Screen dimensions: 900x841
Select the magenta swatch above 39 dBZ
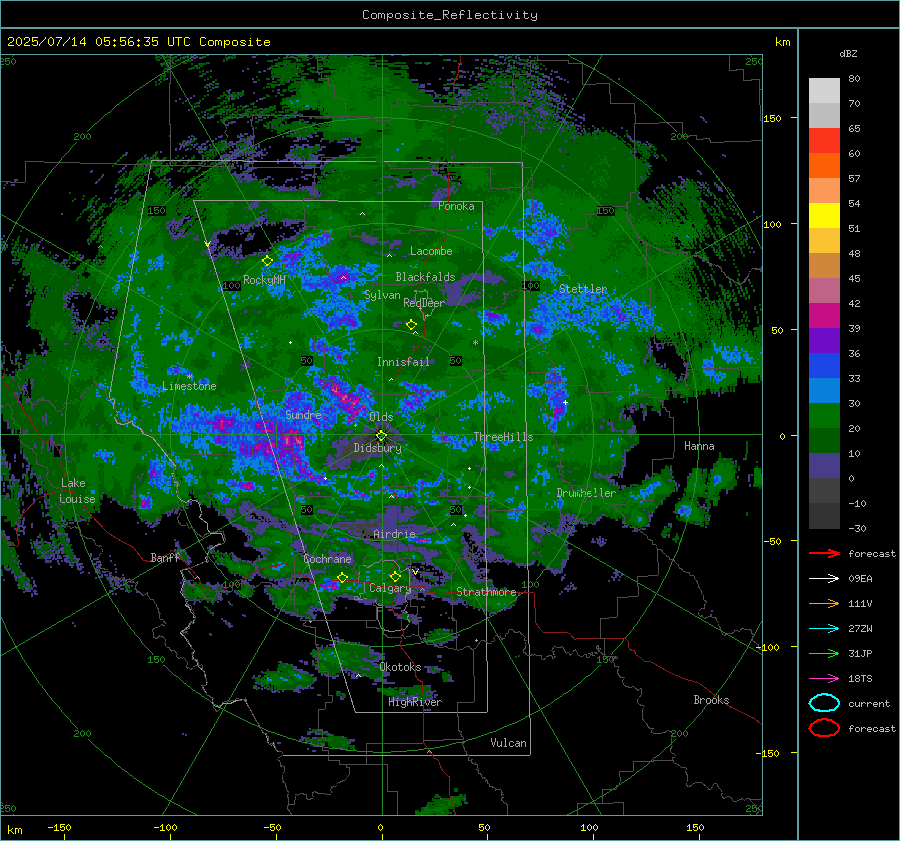point(824,316)
